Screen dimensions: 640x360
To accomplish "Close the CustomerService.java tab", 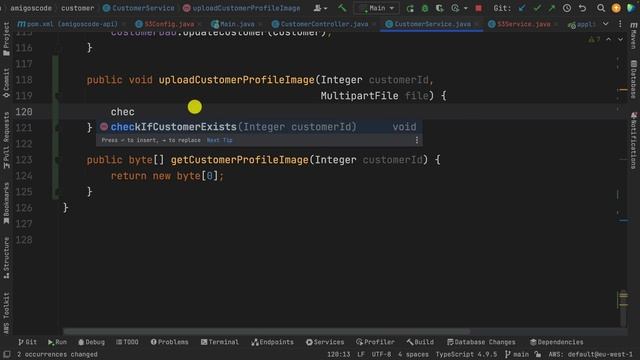I will [x=477, y=24].
